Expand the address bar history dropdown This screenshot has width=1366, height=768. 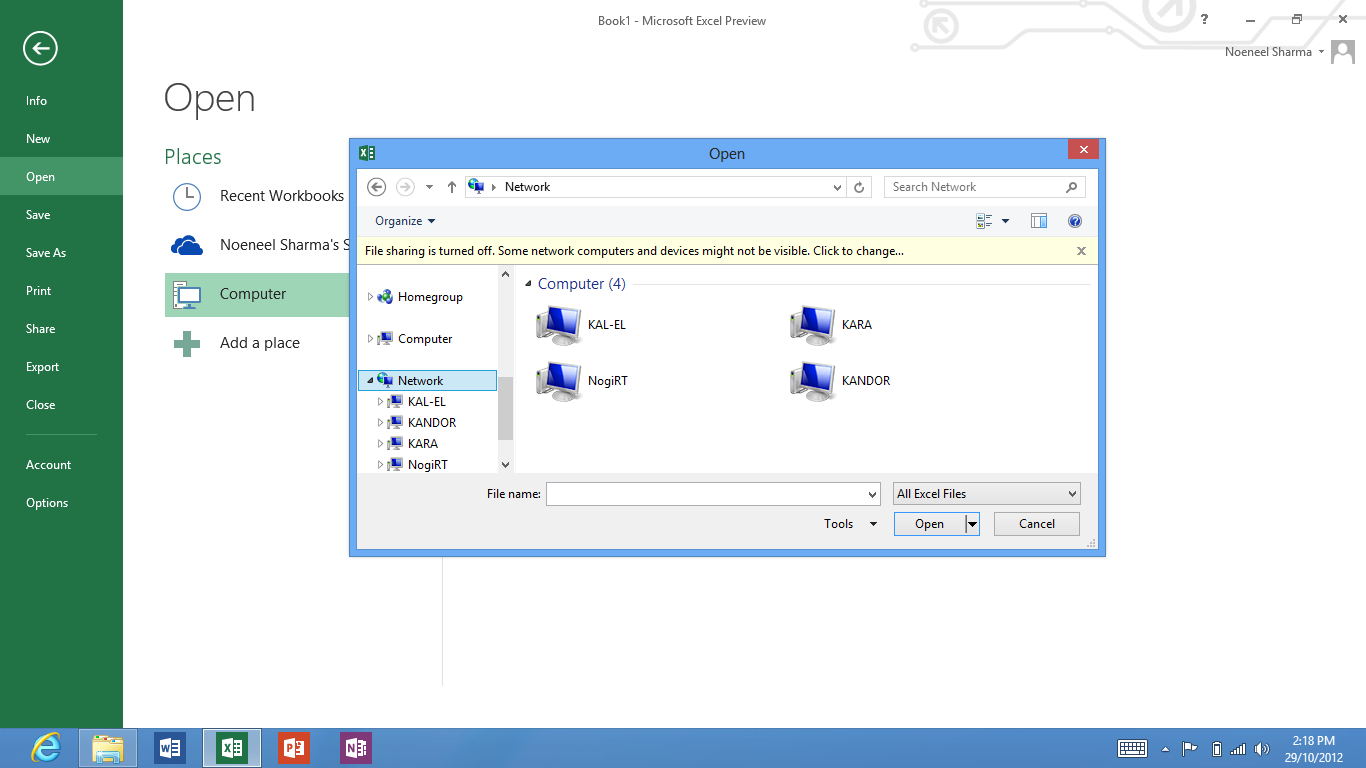[837, 187]
